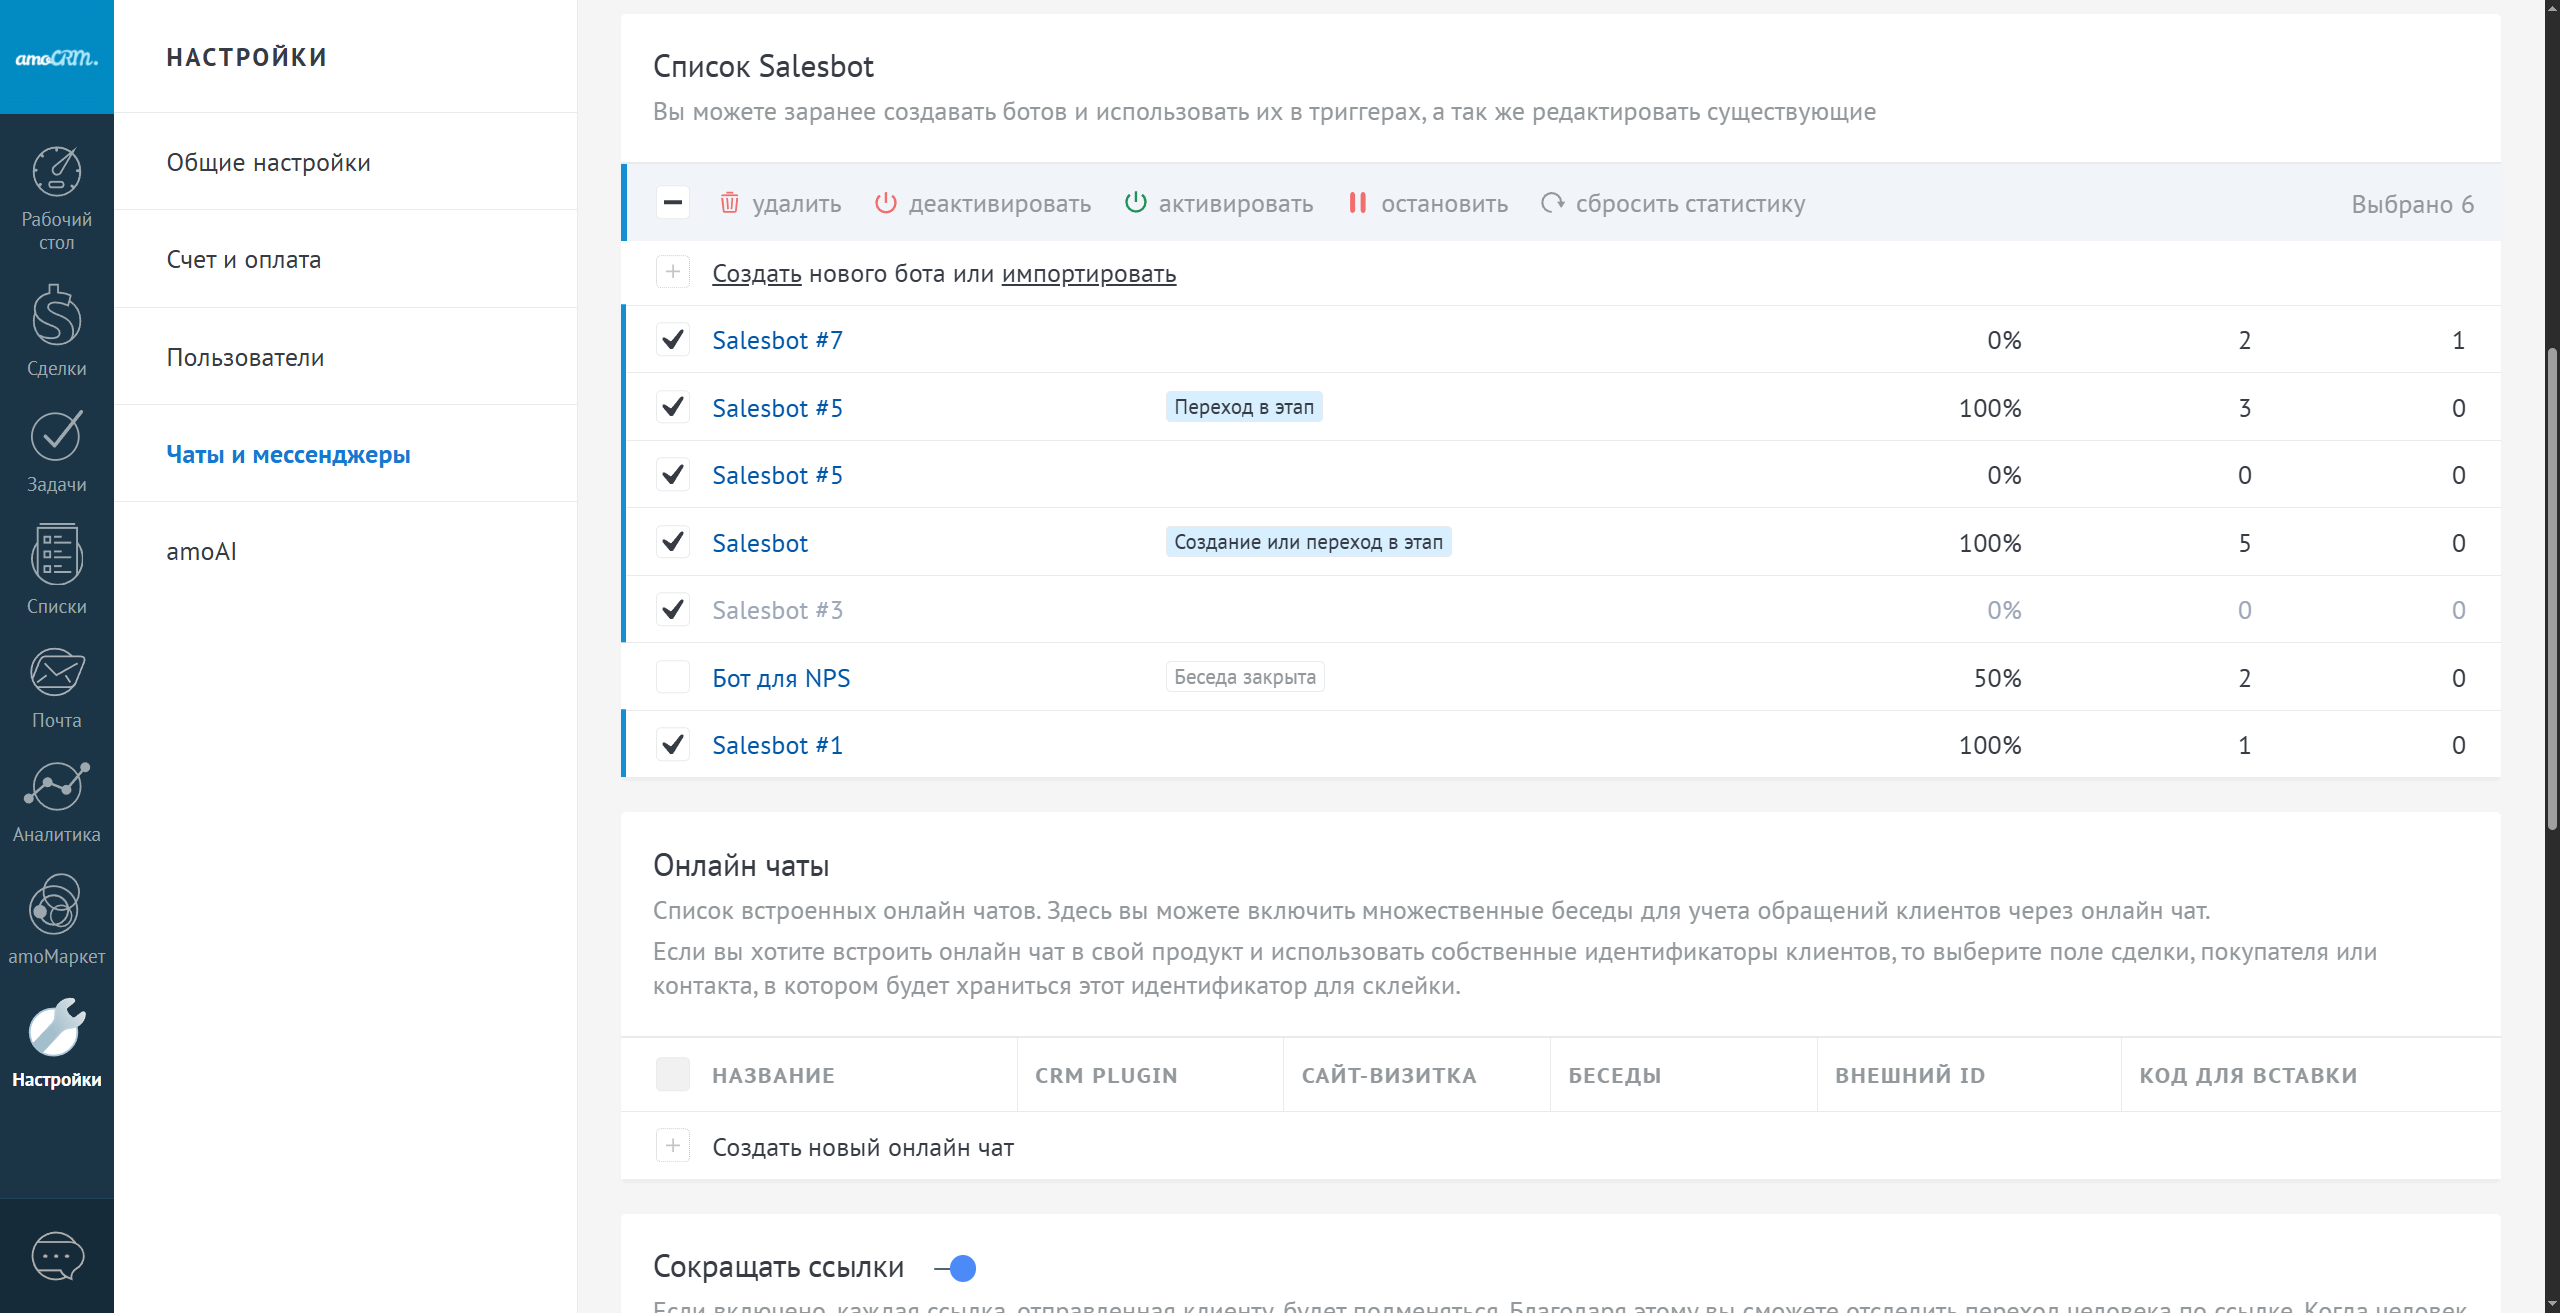The width and height of the screenshot is (2560, 1313).
Task: Open the Salesbot #1 bot link
Action: coord(777,745)
